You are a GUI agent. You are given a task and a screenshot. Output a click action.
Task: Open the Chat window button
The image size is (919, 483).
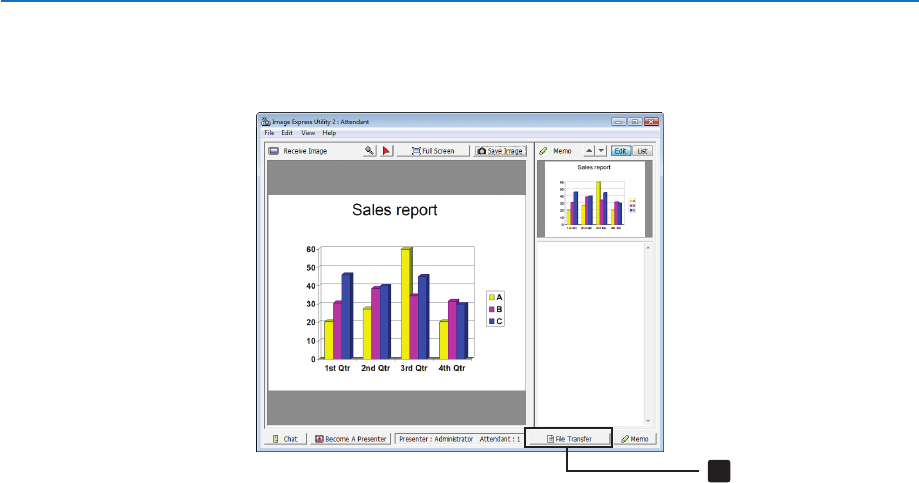(285, 438)
